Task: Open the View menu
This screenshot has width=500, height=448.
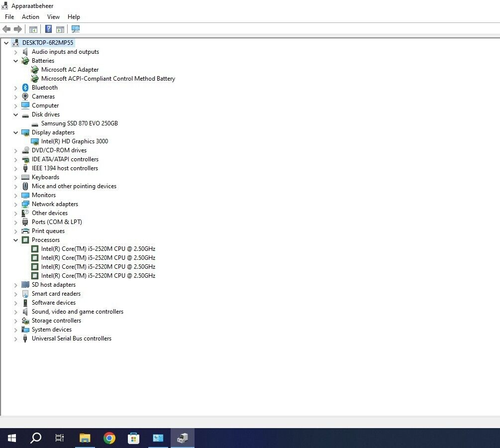Action: pos(53,17)
